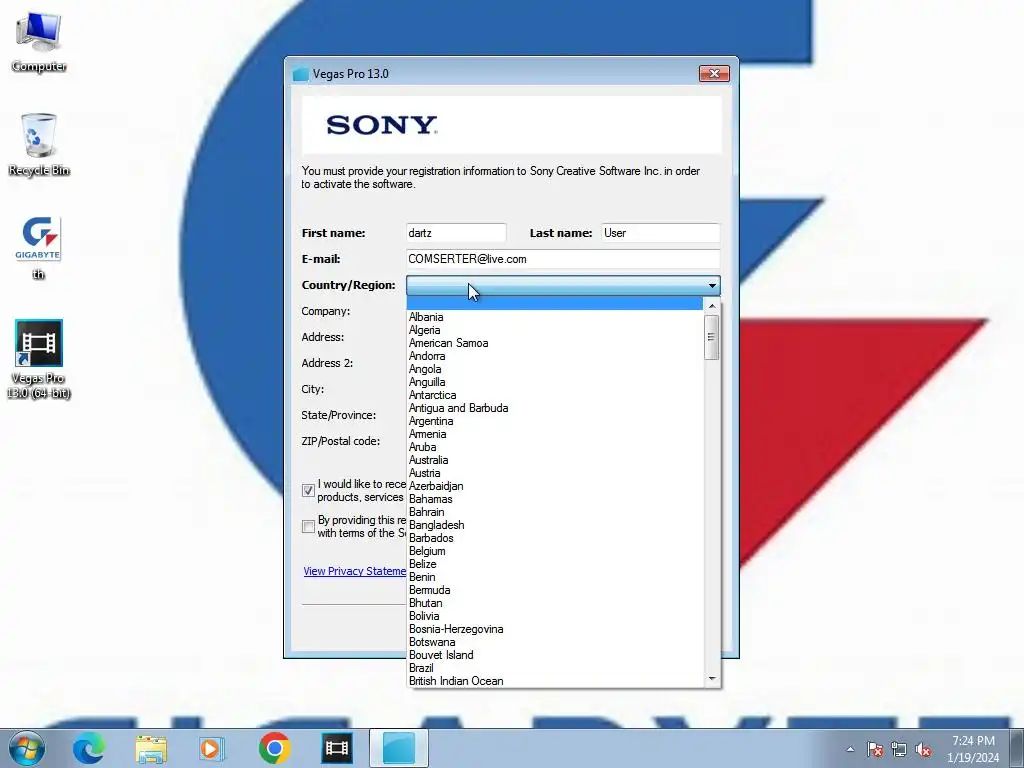The height and width of the screenshot is (768, 1024).
Task: Select the Gigabyte 'th' desktop shortcut
Action: click(39, 248)
